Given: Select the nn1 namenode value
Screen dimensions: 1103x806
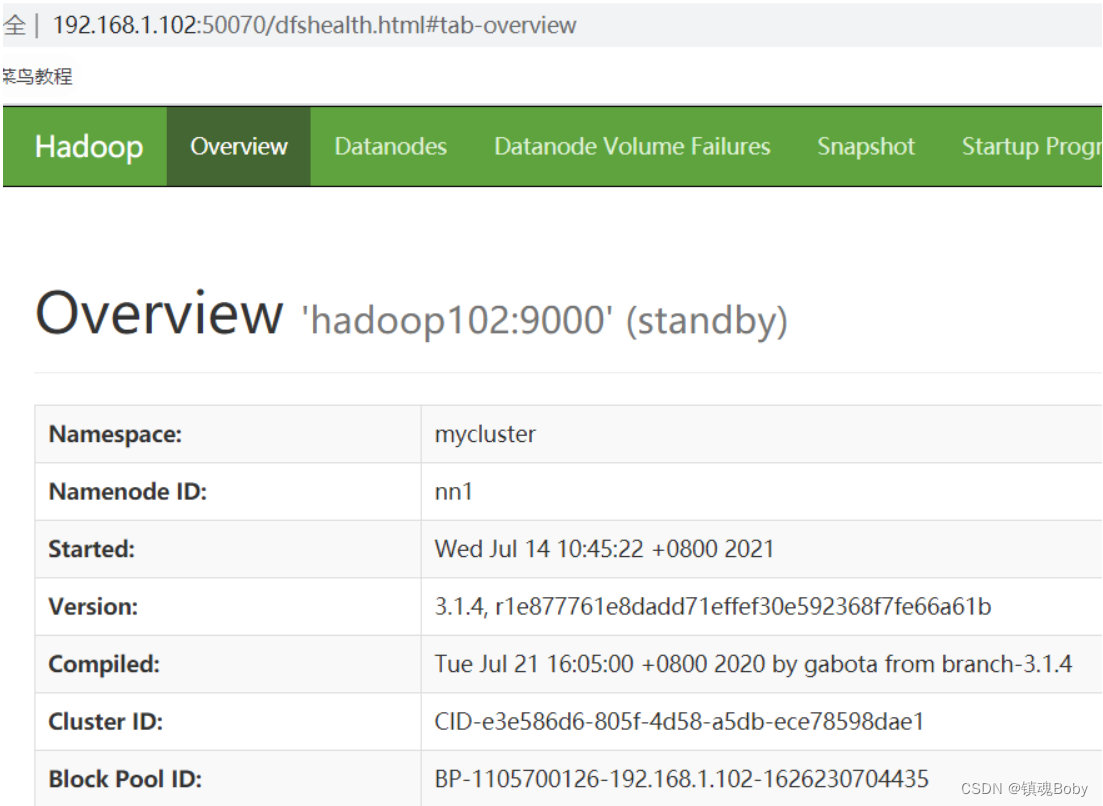Looking at the screenshot, I should [454, 492].
